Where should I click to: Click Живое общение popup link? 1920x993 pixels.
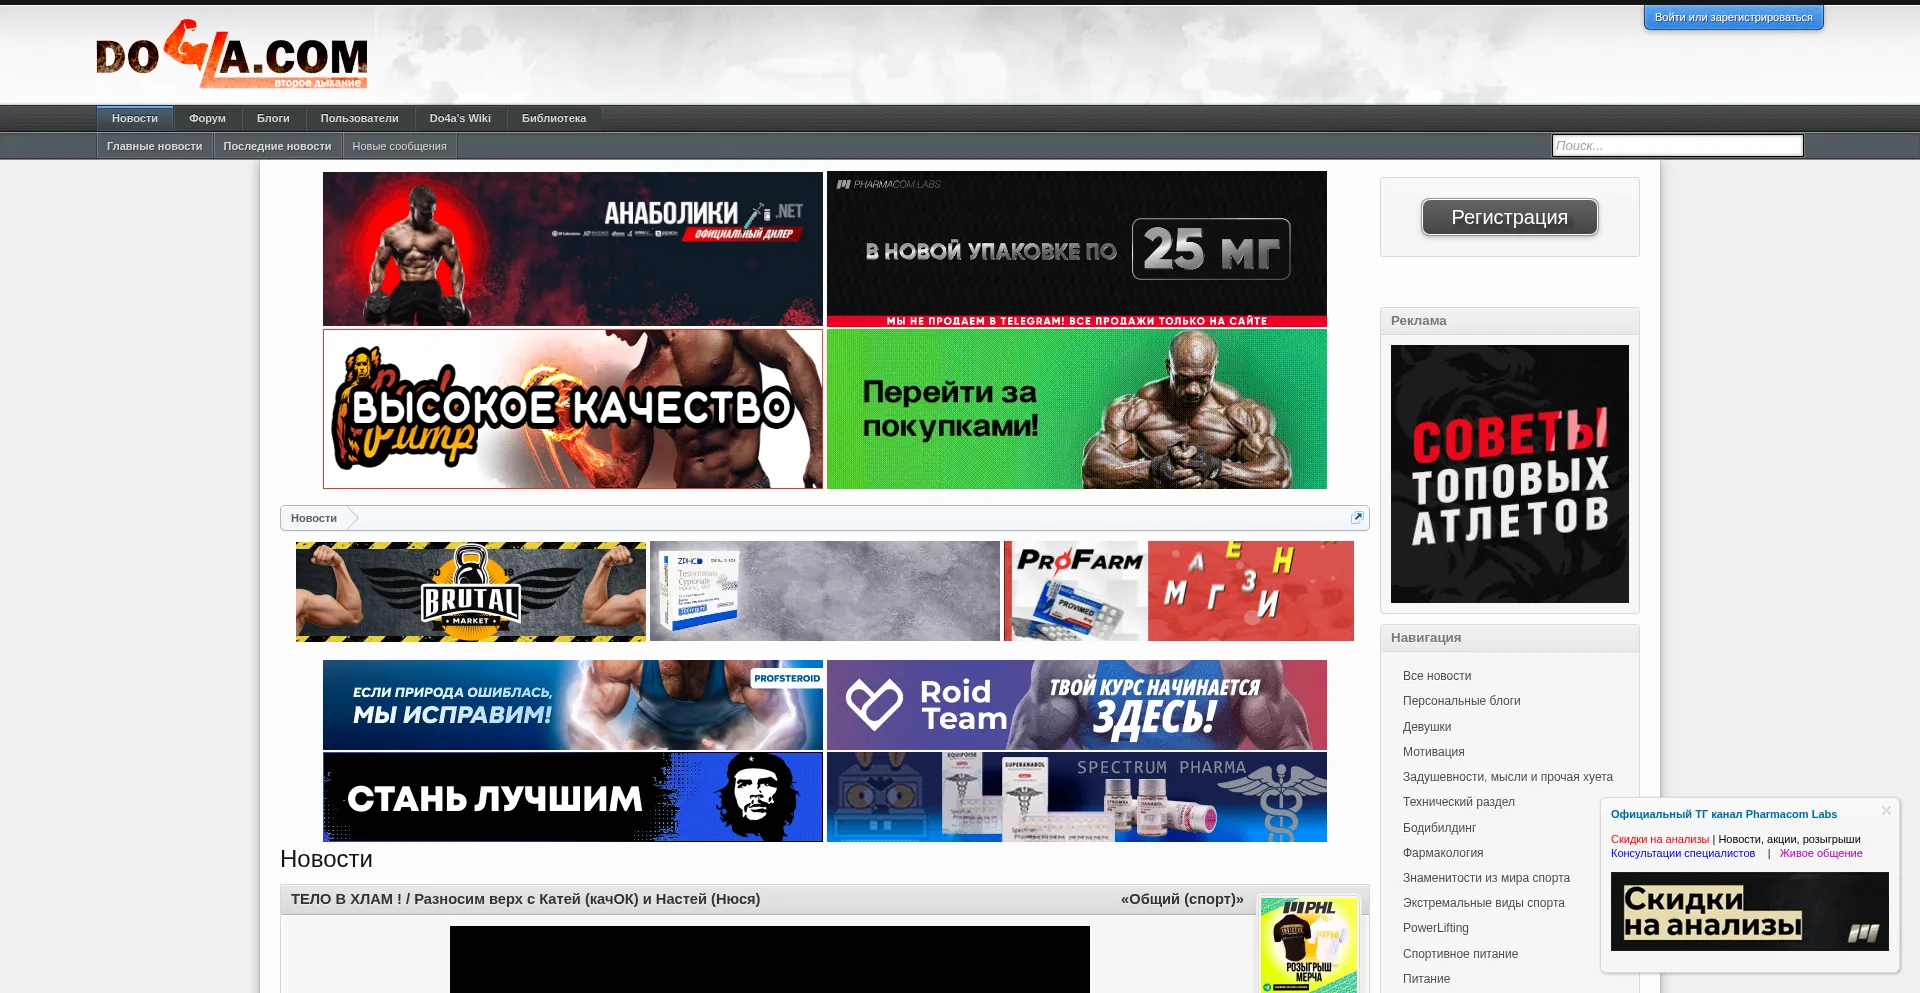1820,853
